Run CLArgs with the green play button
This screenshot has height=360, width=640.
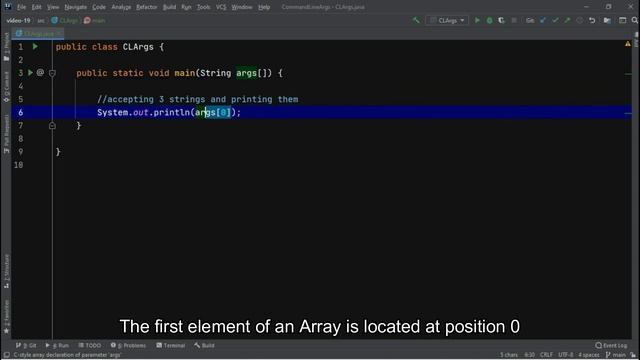coord(477,20)
